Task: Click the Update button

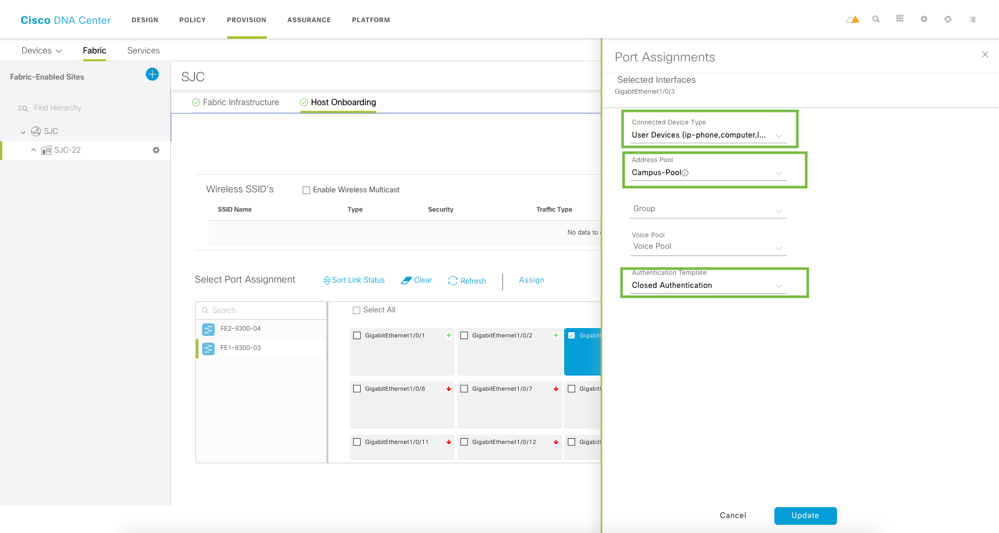Action: (x=805, y=516)
